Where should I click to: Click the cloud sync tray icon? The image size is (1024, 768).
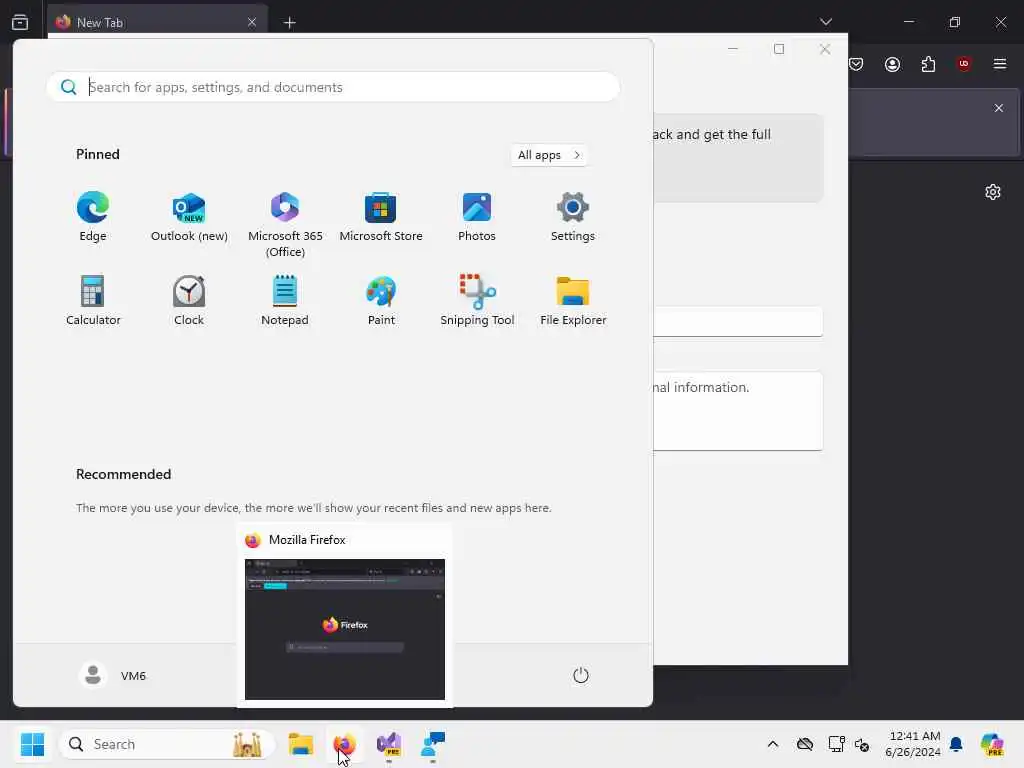[x=805, y=744]
